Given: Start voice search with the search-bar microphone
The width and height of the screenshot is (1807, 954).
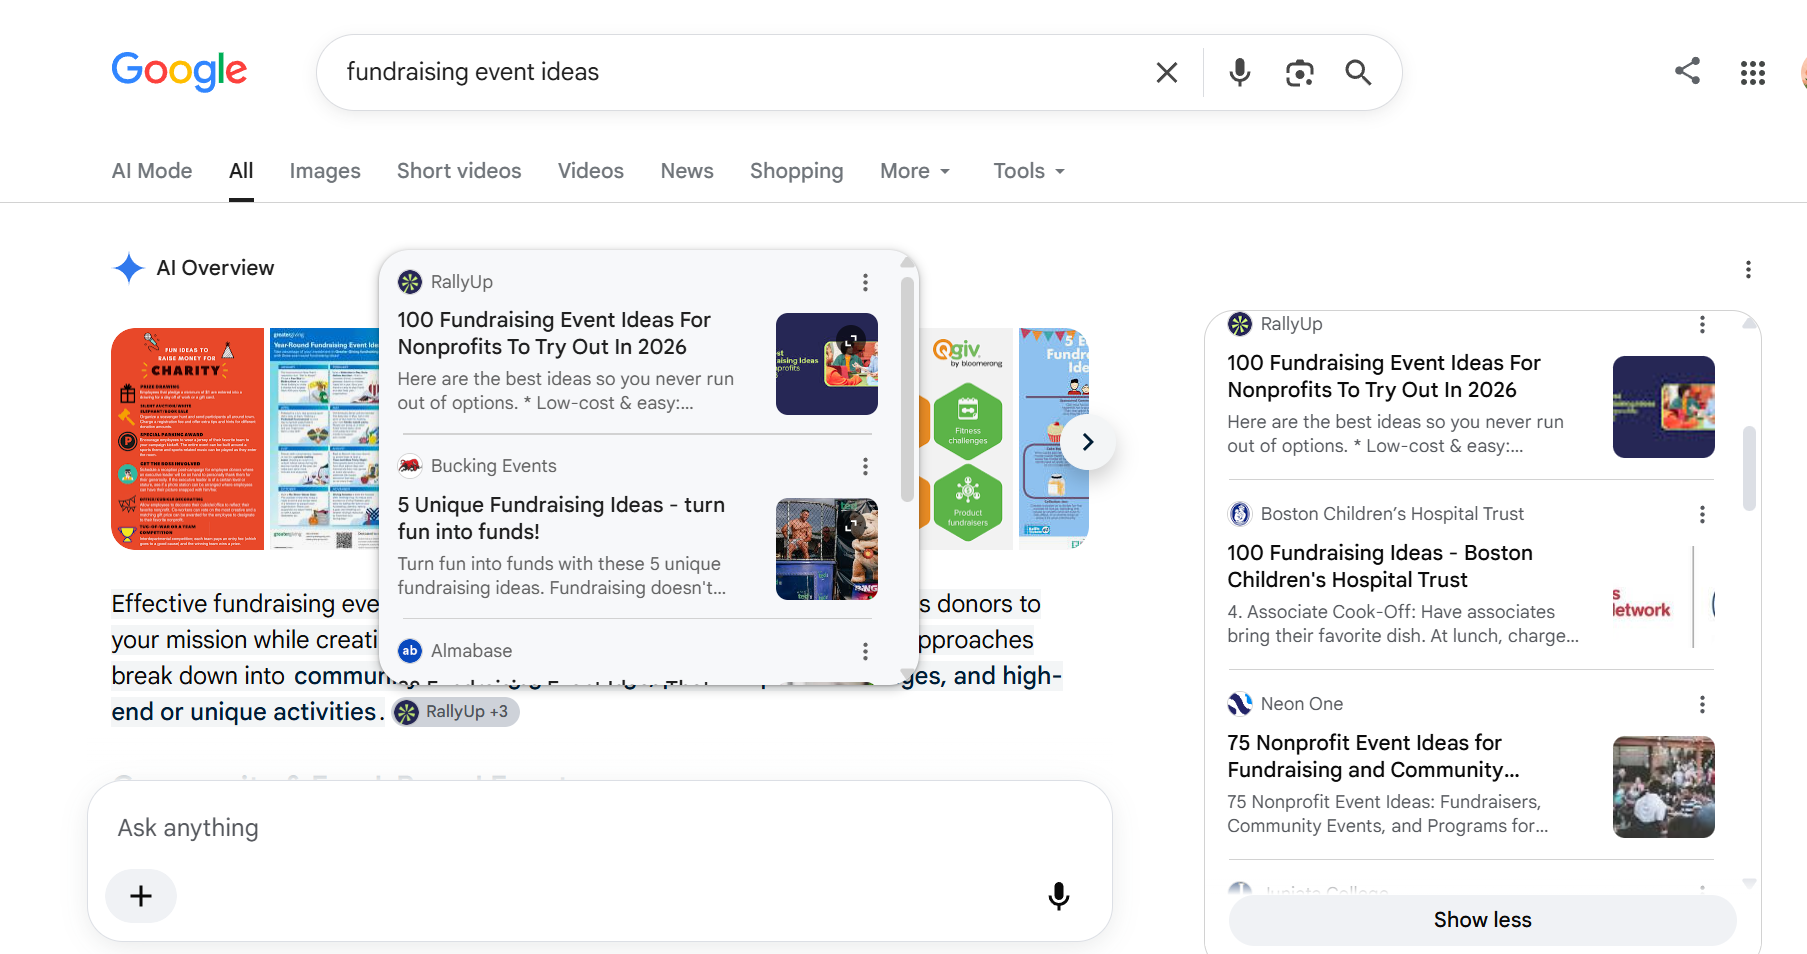Looking at the screenshot, I should tap(1240, 72).
